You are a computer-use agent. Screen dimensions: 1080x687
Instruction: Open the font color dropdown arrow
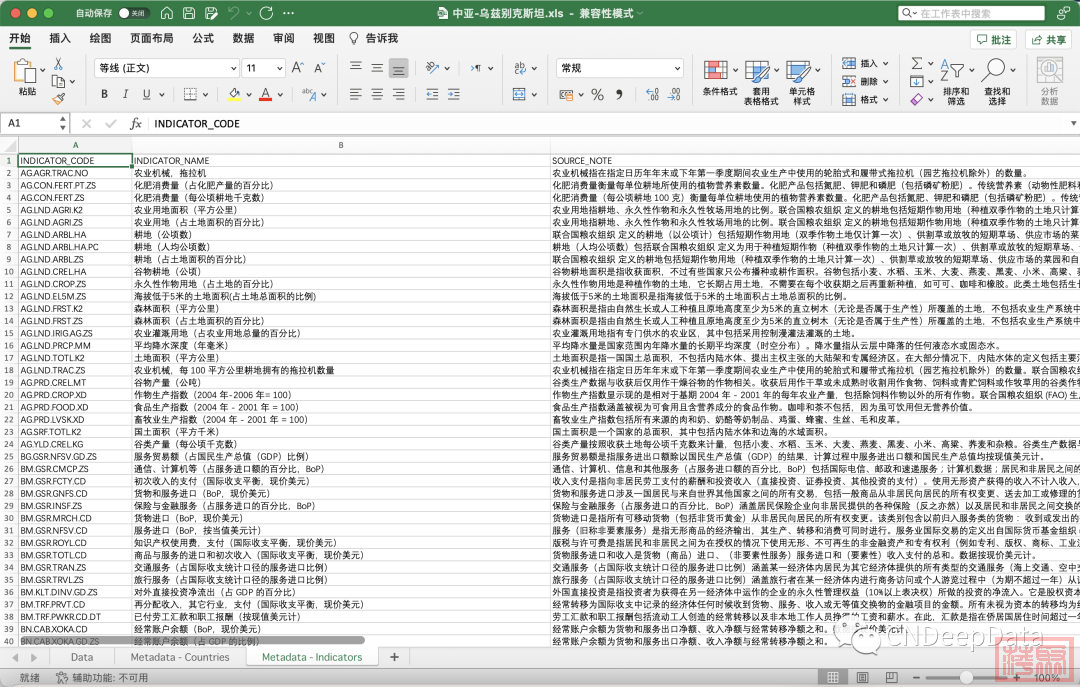click(280, 95)
